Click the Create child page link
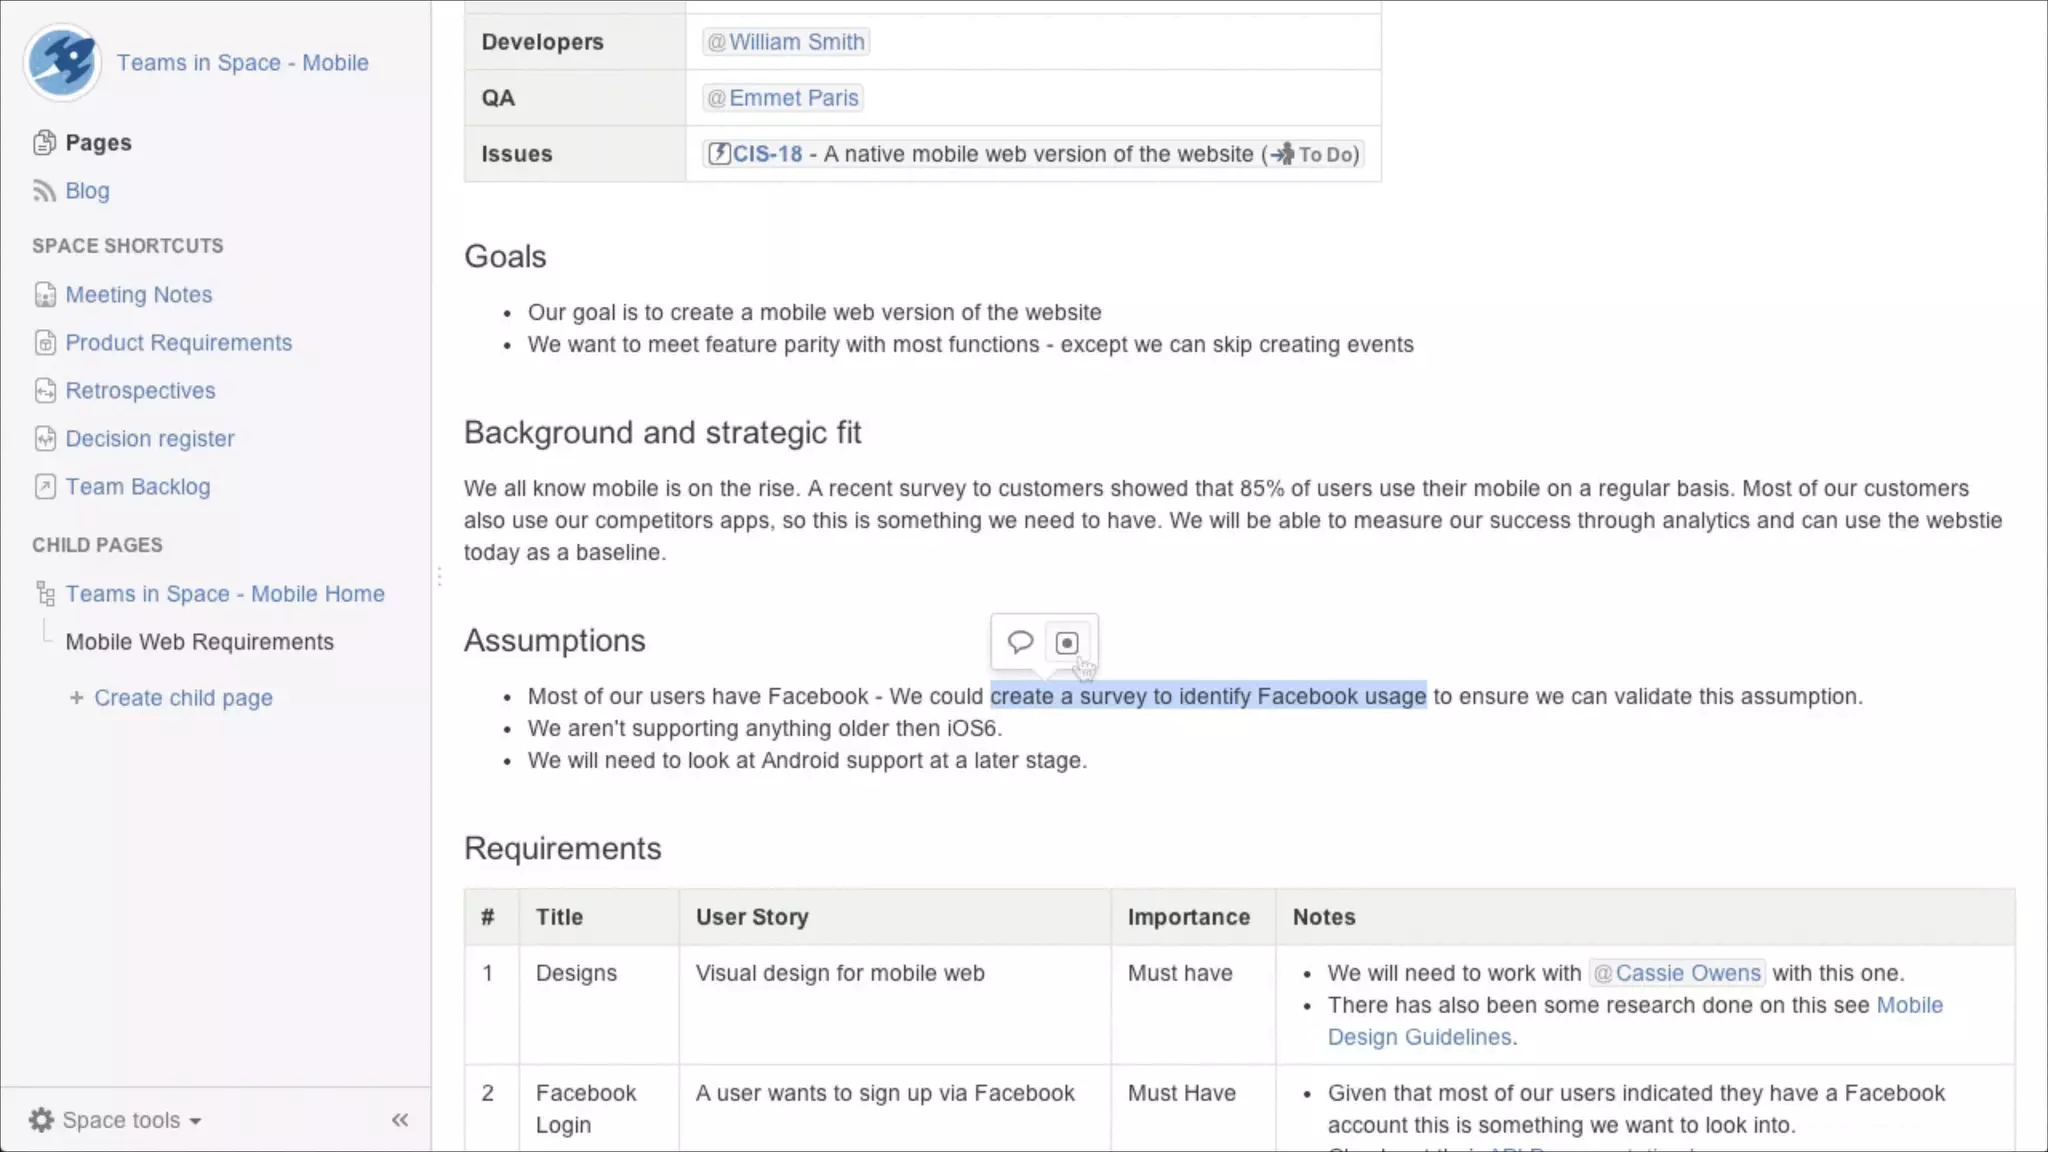Screen dimensions: 2048x1152 182,698
